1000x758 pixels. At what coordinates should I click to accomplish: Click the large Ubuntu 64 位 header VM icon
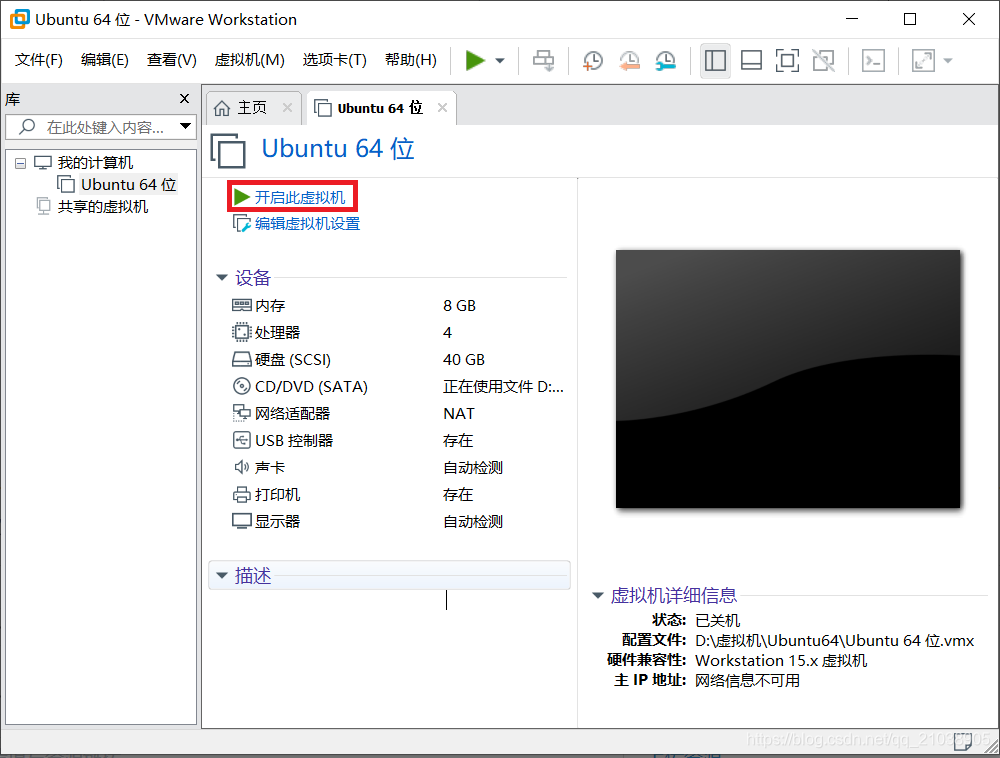coord(228,150)
